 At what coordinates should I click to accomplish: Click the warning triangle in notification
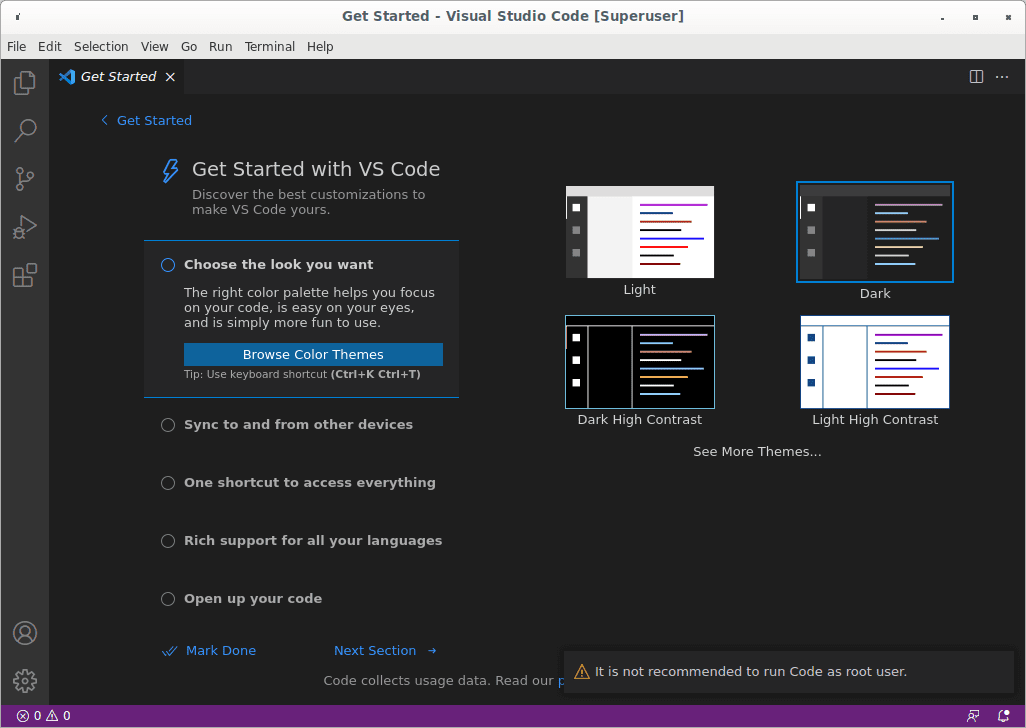(581, 672)
